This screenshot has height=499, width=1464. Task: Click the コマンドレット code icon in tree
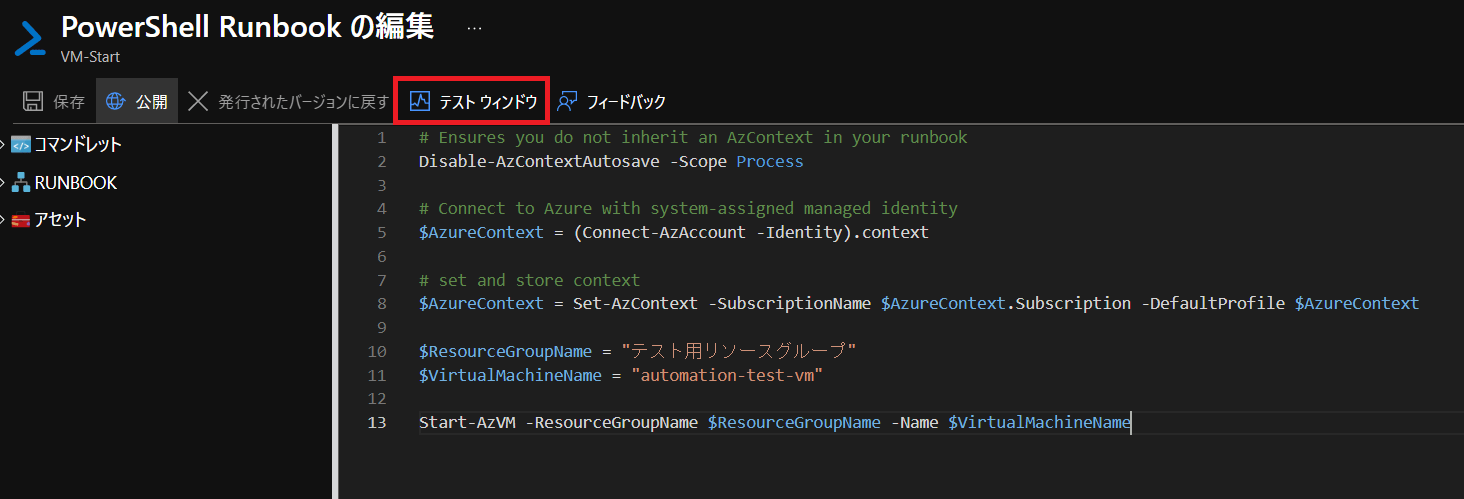(x=21, y=145)
